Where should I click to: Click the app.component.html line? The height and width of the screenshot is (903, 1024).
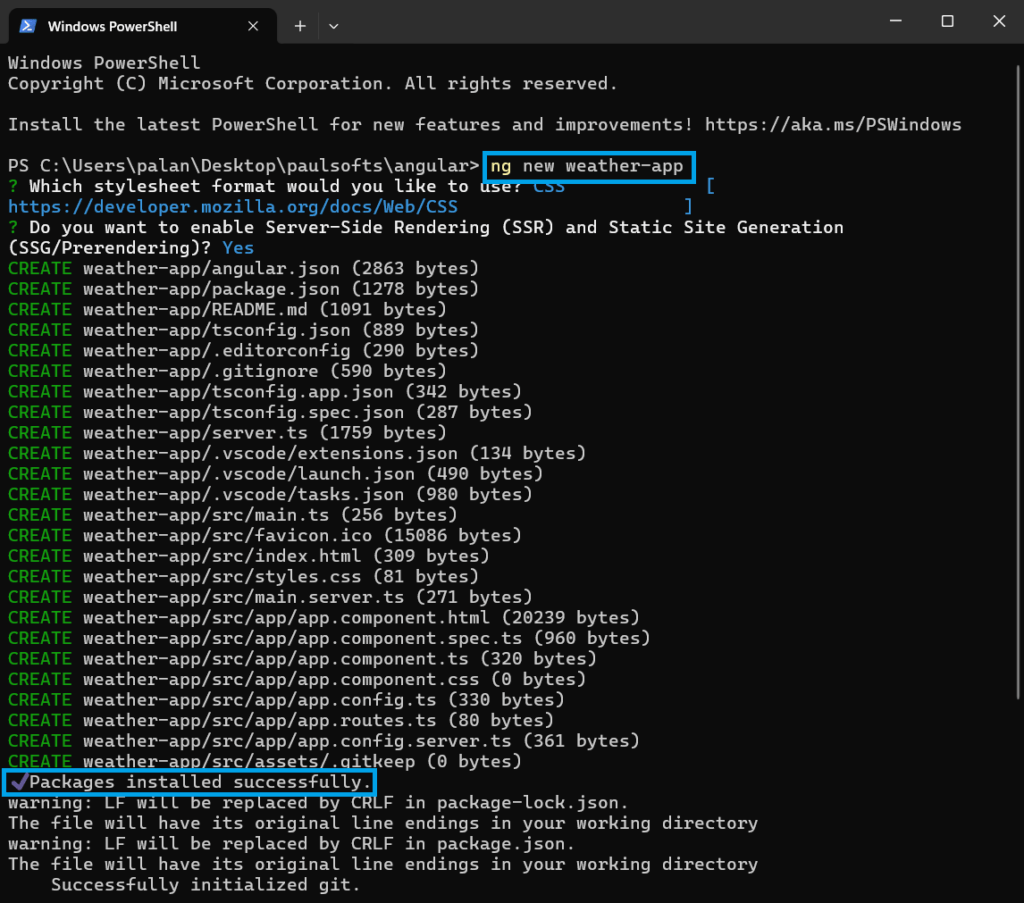tap(323, 618)
